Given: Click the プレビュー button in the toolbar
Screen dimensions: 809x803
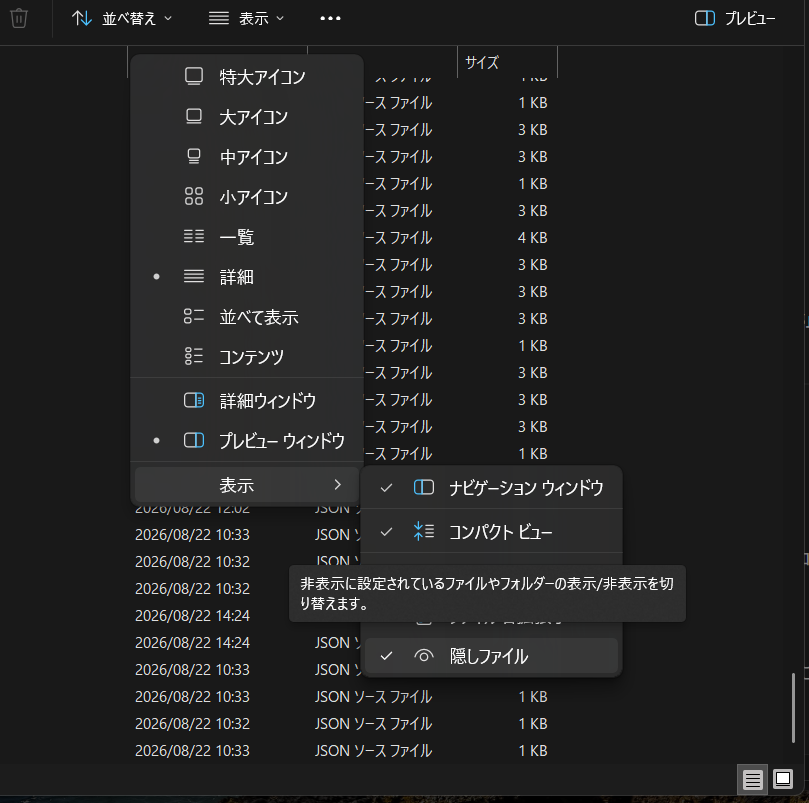Looking at the screenshot, I should pos(735,19).
